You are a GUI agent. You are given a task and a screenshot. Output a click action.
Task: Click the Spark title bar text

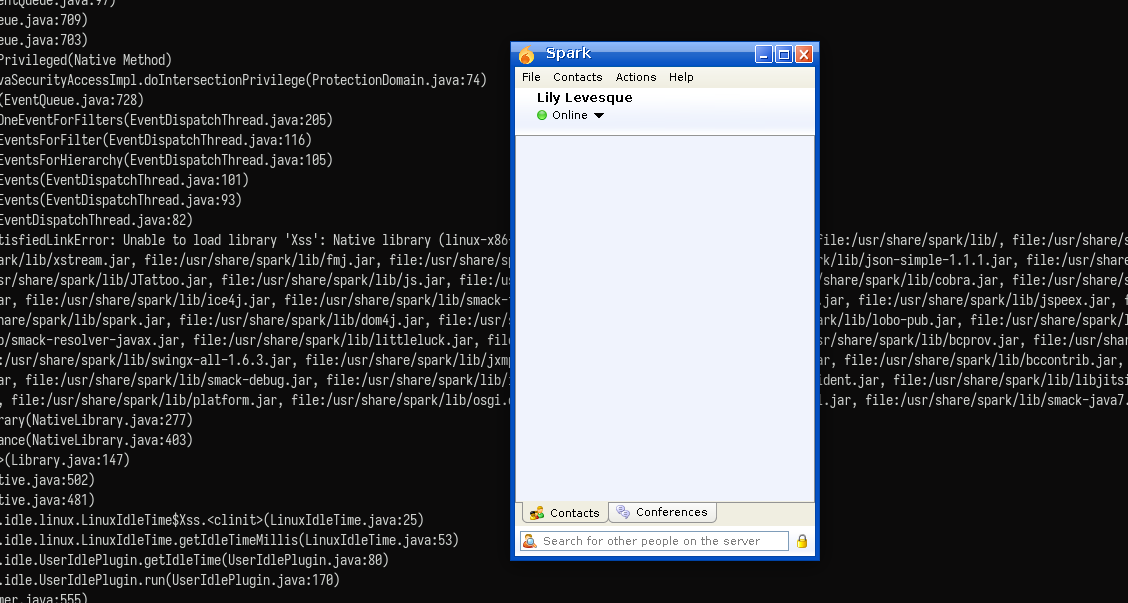click(568, 53)
